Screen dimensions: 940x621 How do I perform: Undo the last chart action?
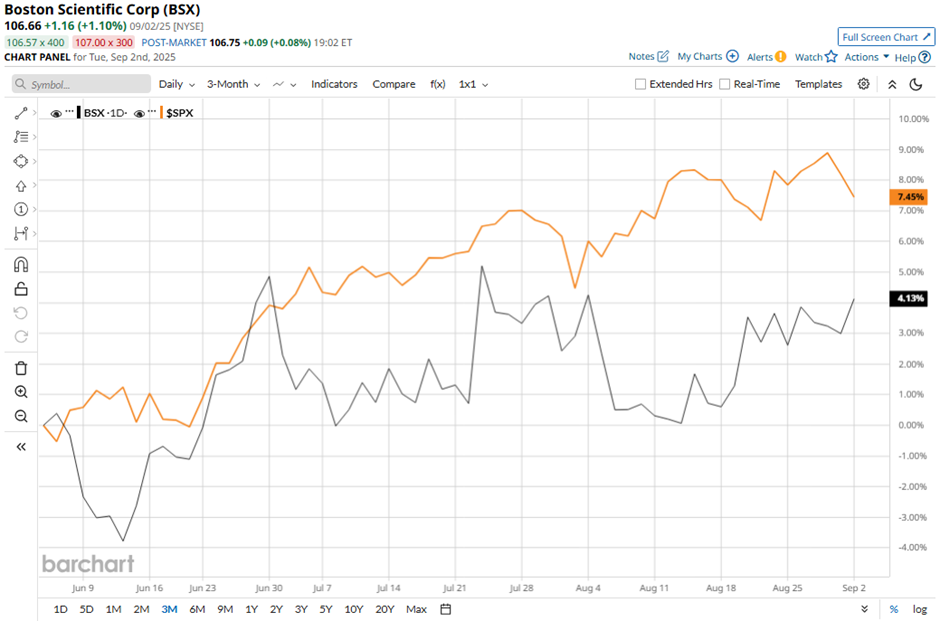[x=21, y=313]
